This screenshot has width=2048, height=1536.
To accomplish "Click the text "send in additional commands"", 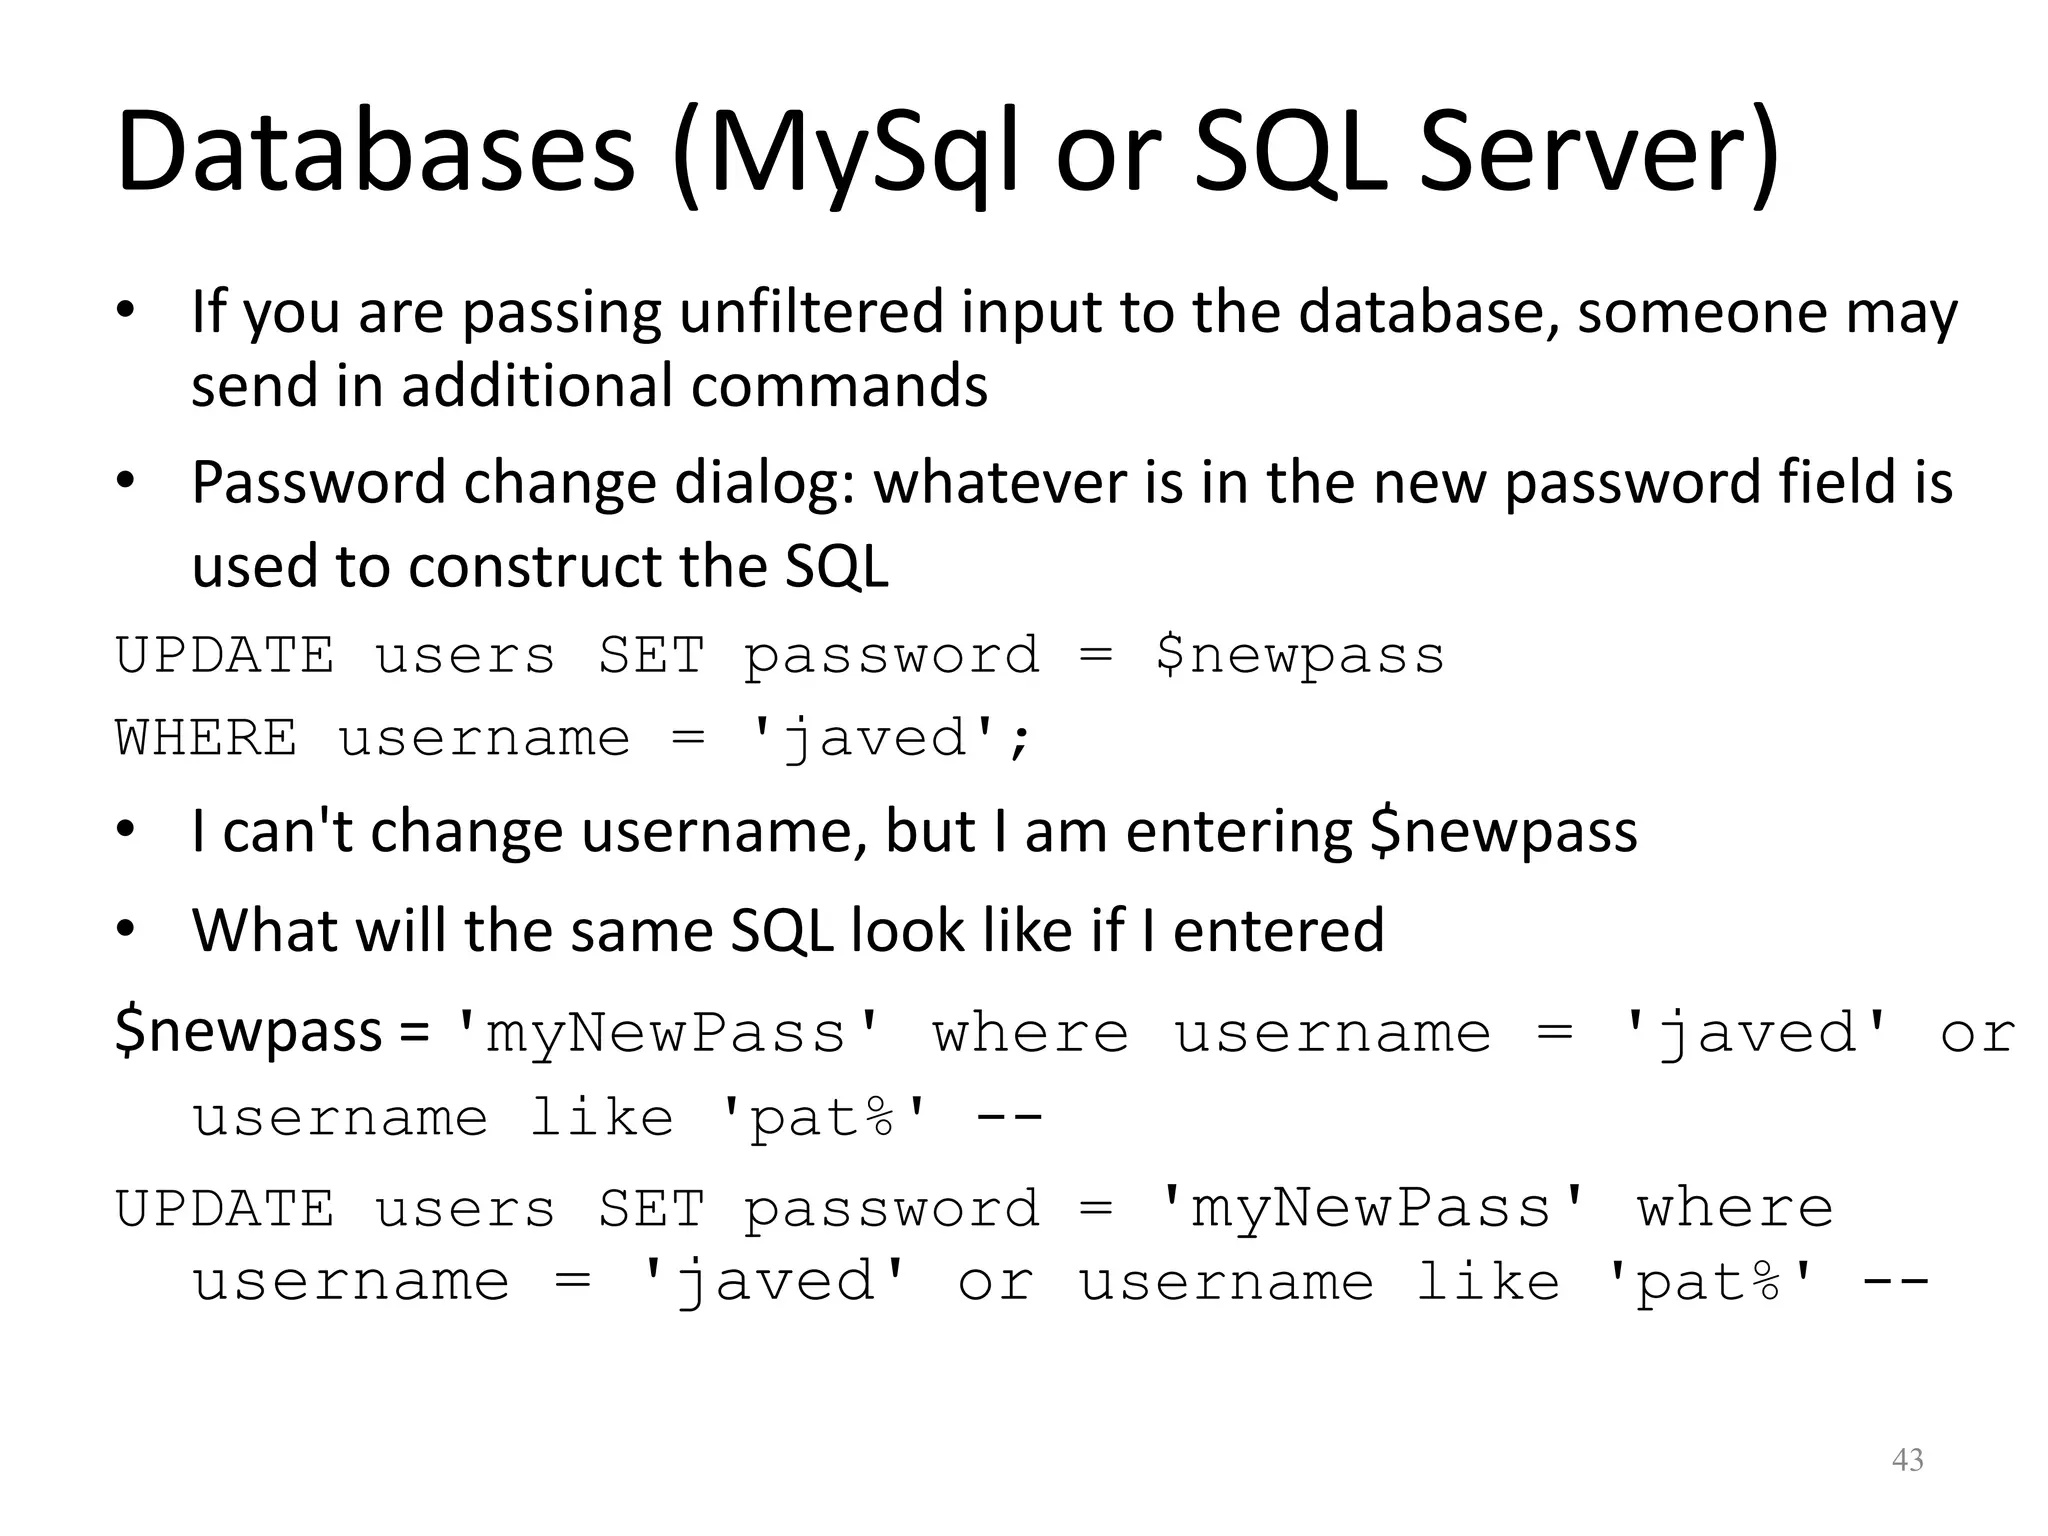I will tap(589, 386).
